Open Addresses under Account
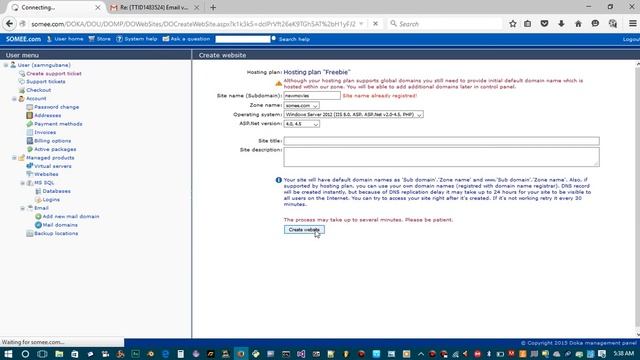 [x=47, y=116]
